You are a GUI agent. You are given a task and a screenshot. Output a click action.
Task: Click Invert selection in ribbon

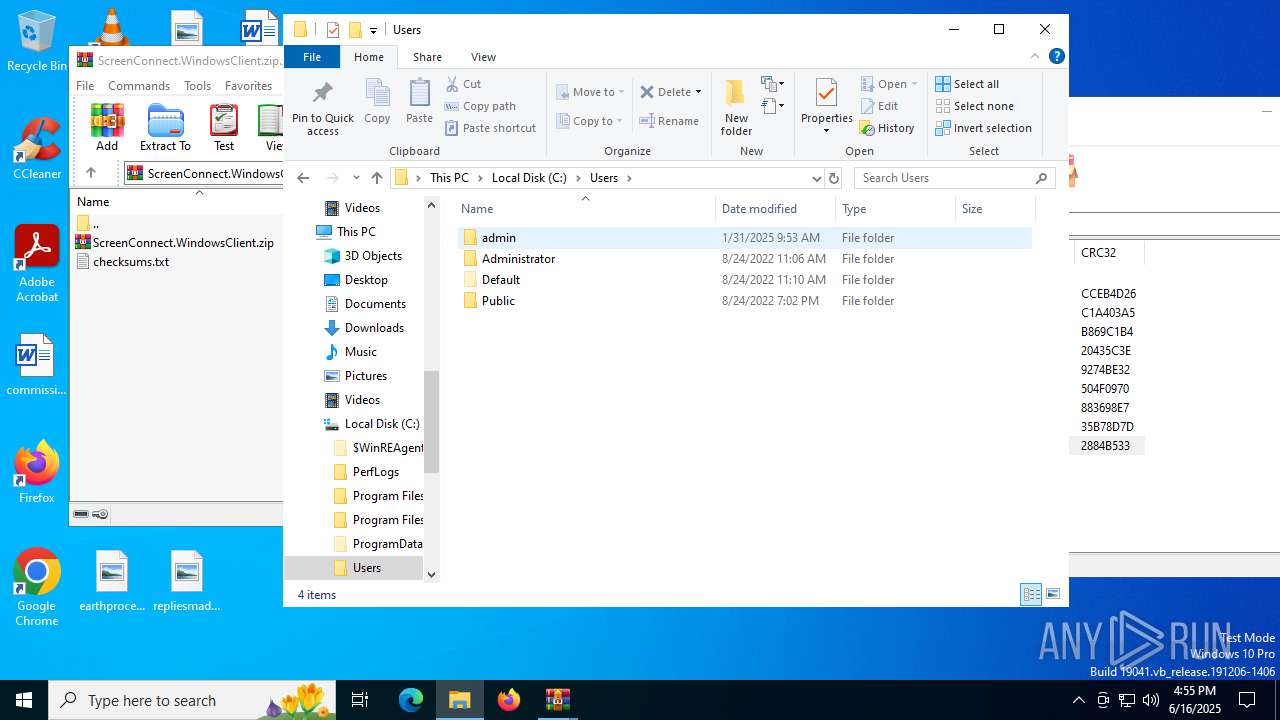[983, 128]
